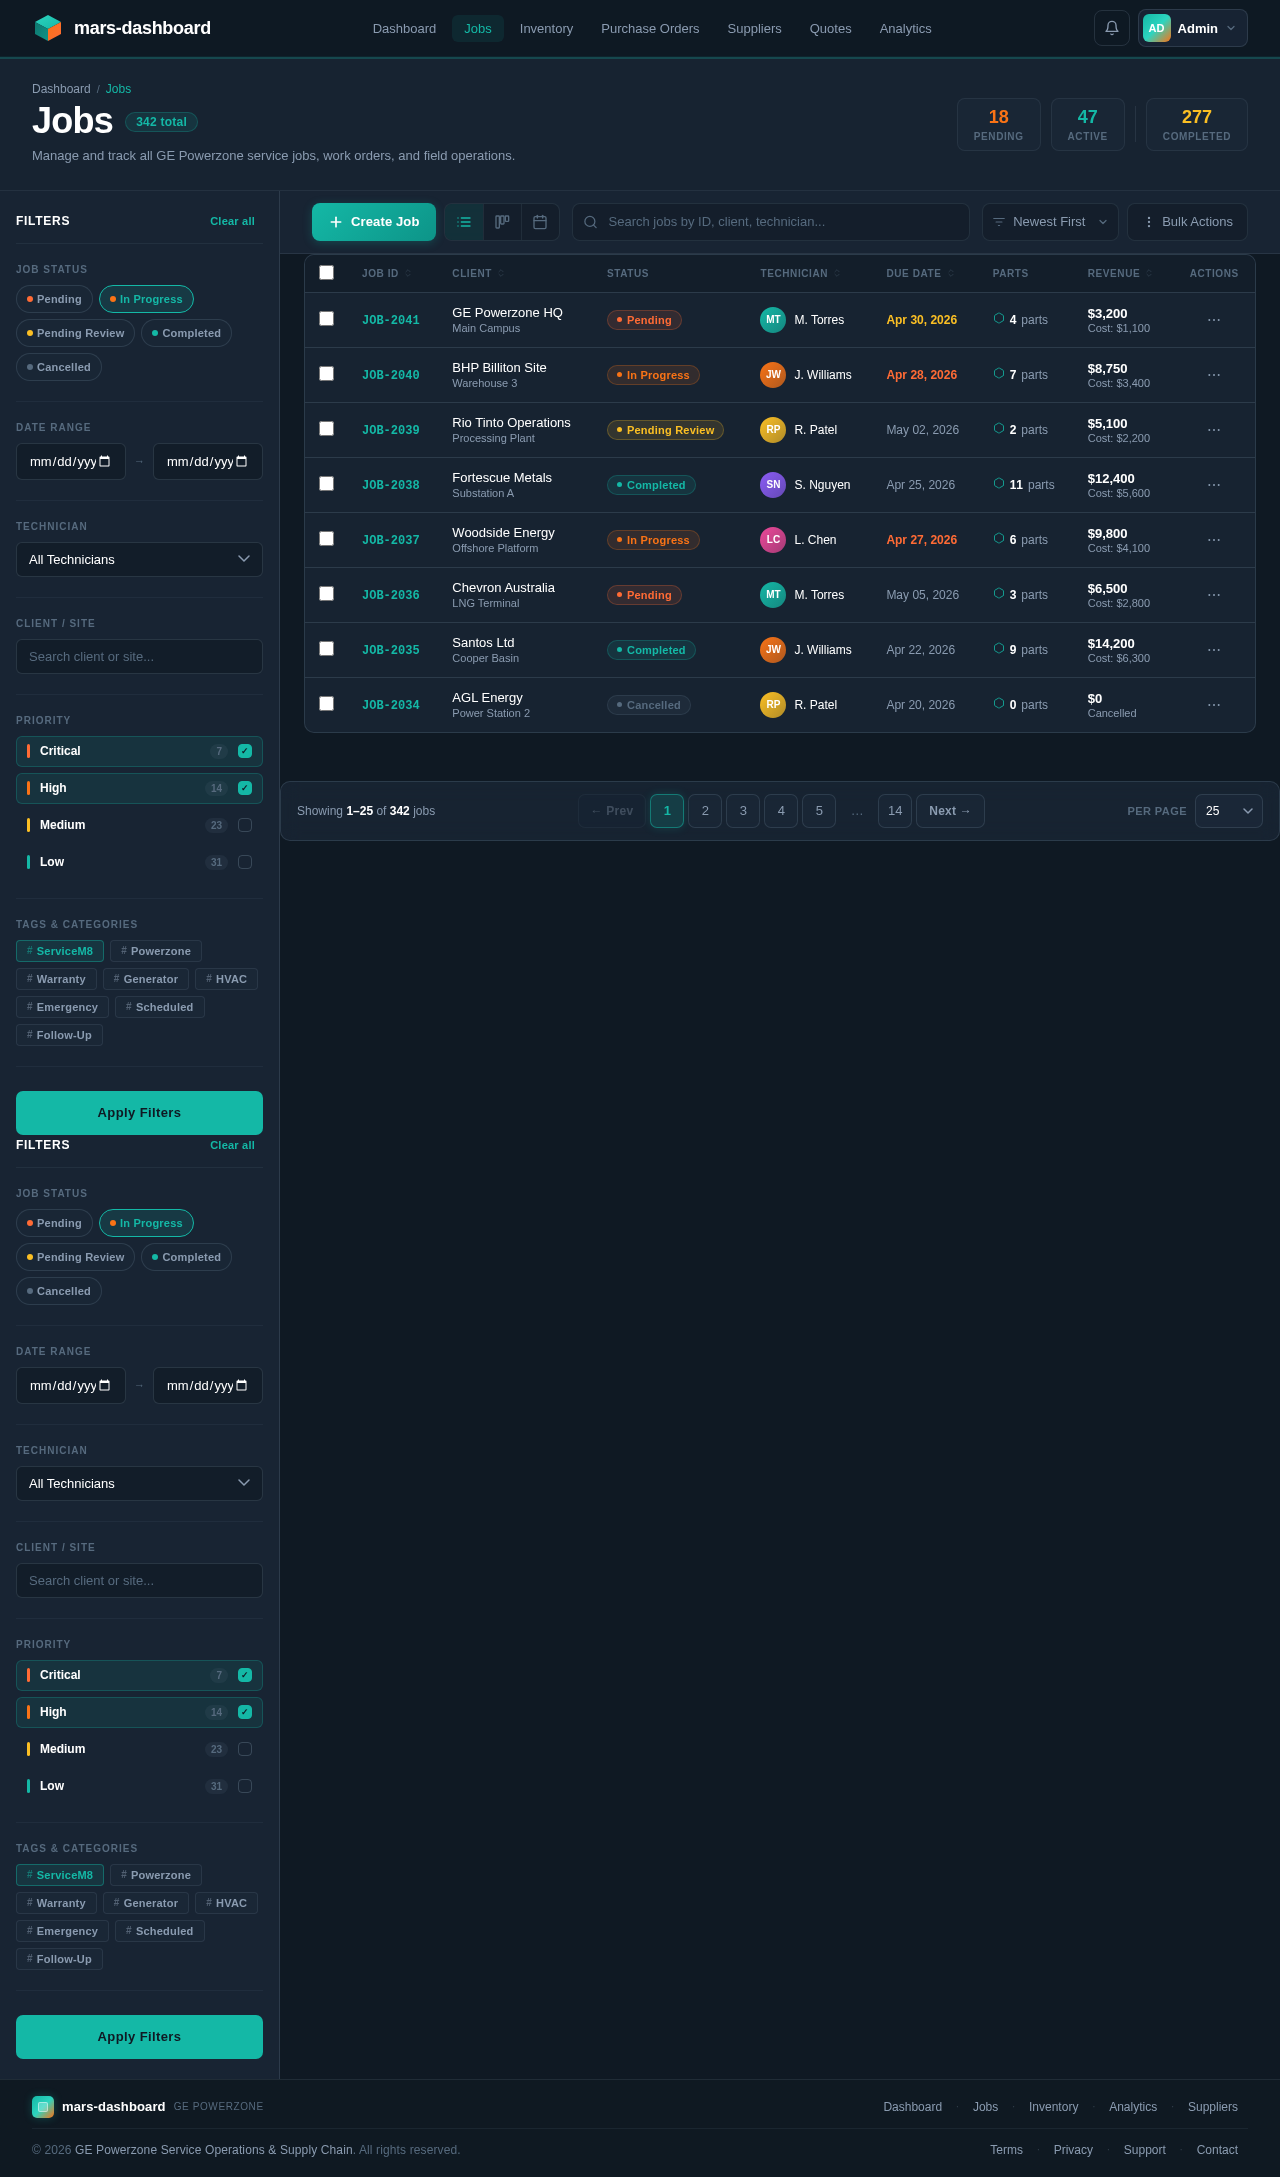This screenshot has height=2177, width=1280.
Task: Uncheck Critical priority in top filter panel
Action: [245, 751]
